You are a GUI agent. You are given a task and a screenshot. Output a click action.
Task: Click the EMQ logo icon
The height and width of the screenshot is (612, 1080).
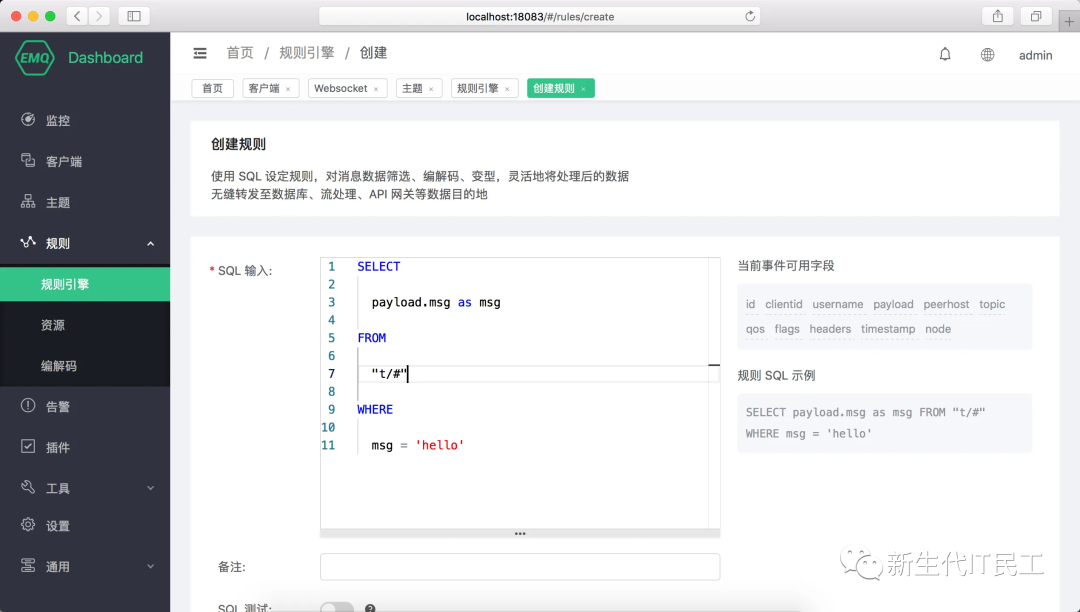(34, 58)
